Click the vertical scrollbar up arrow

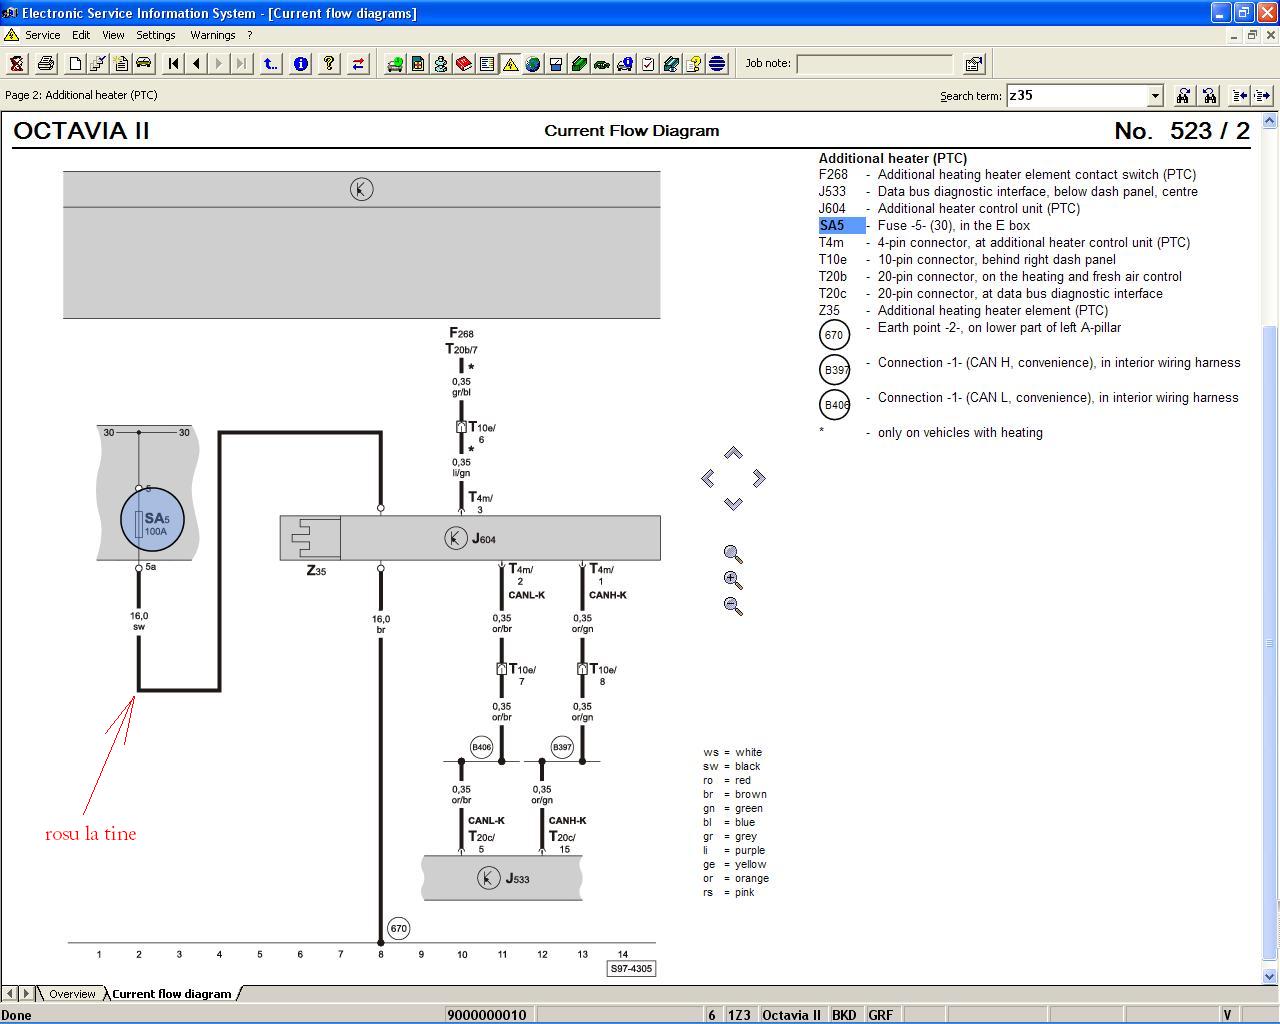pyautogui.click(x=1271, y=120)
